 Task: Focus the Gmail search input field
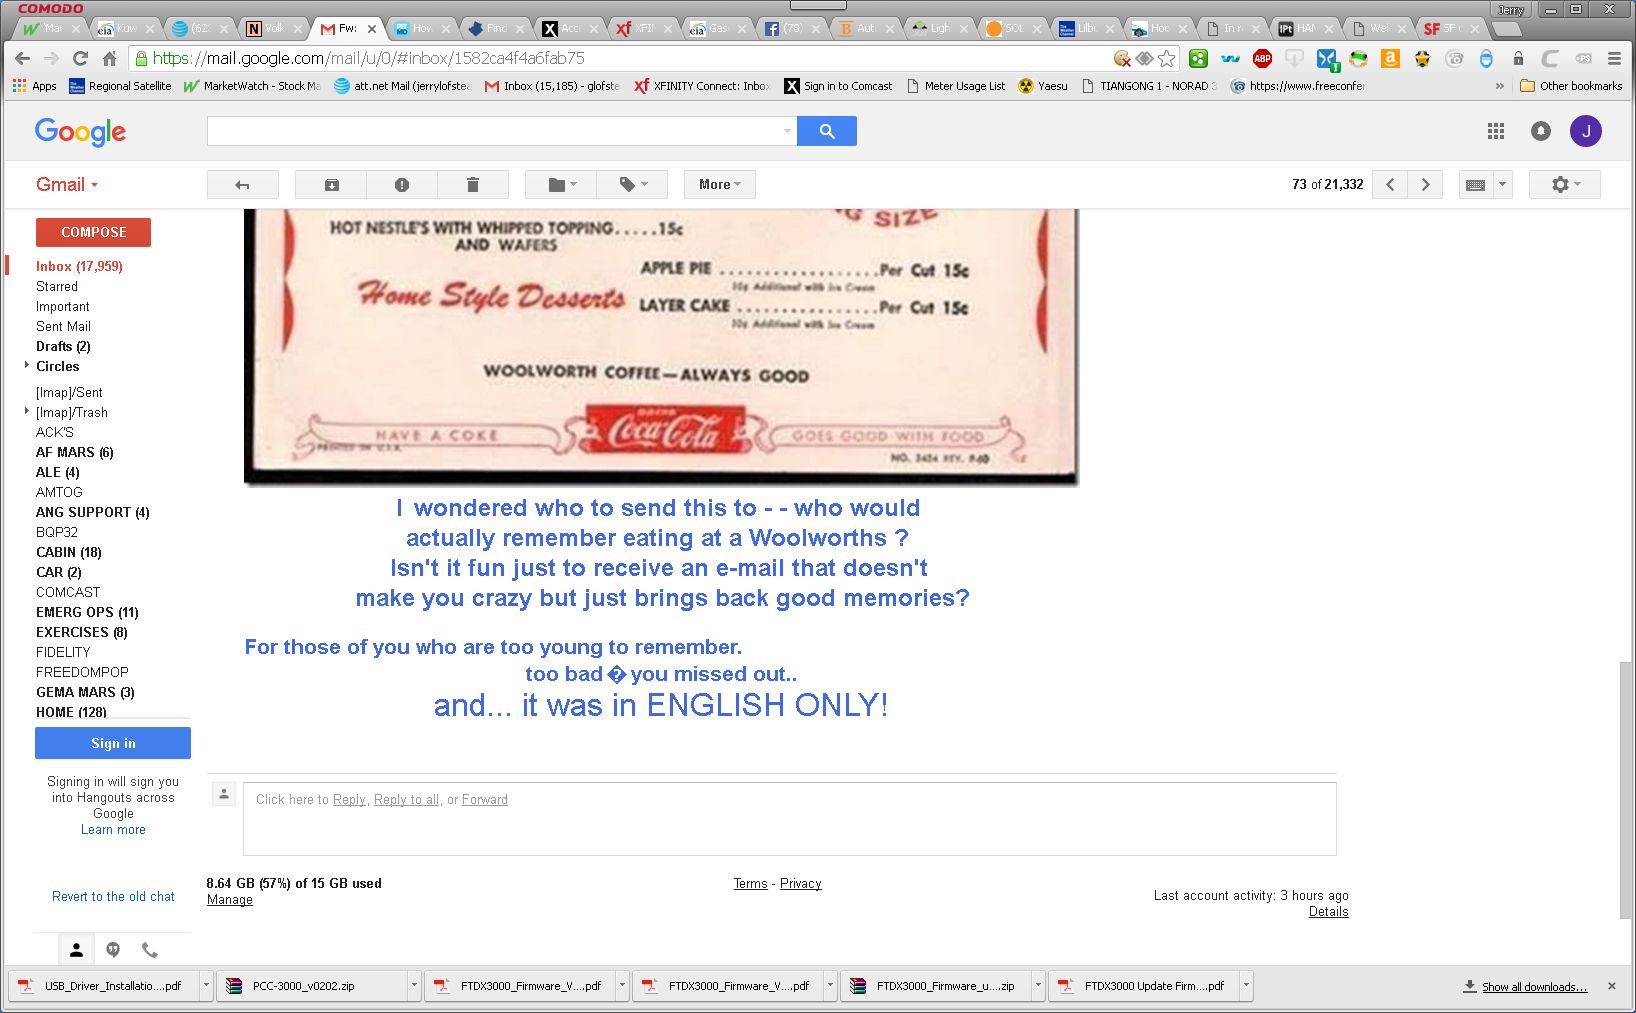[x=494, y=131]
